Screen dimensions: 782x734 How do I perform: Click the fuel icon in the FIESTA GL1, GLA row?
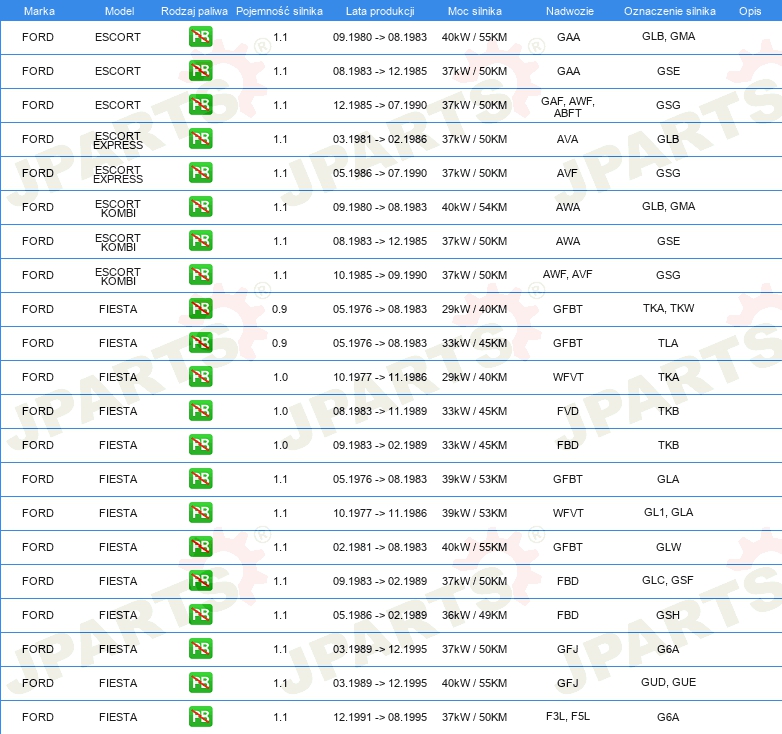(x=200, y=513)
